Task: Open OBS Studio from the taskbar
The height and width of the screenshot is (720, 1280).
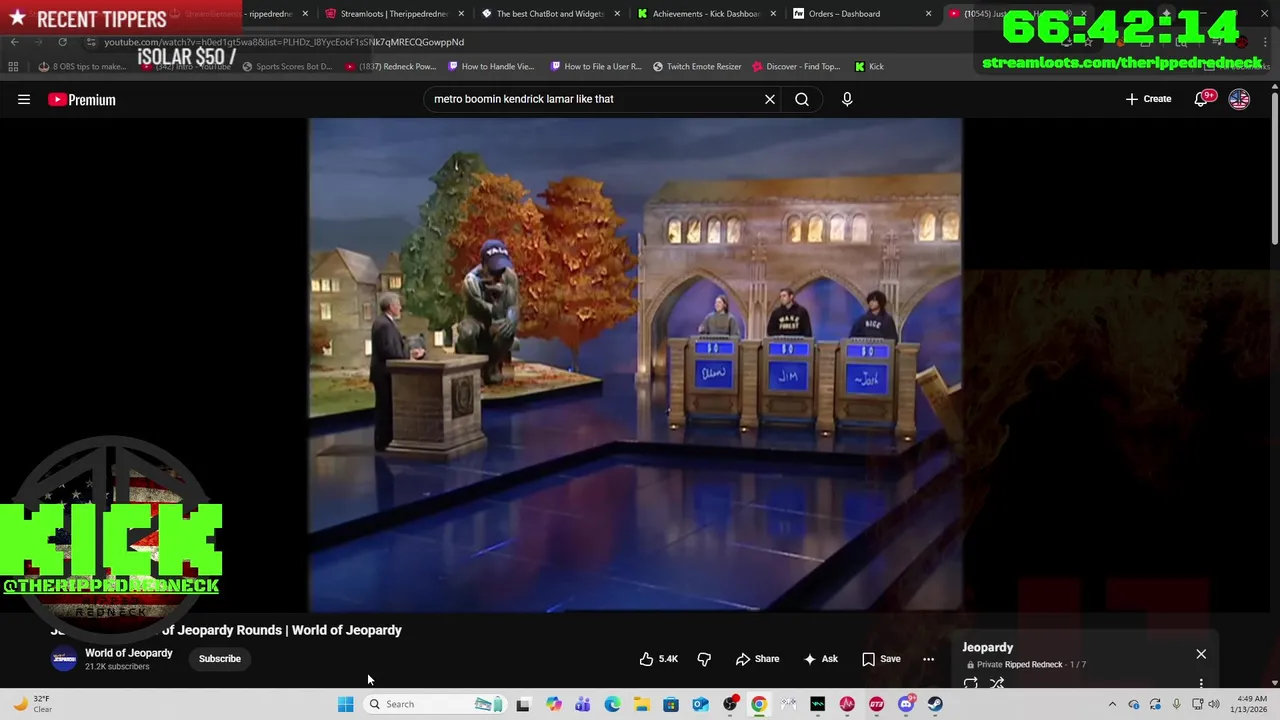Action: 730,704
